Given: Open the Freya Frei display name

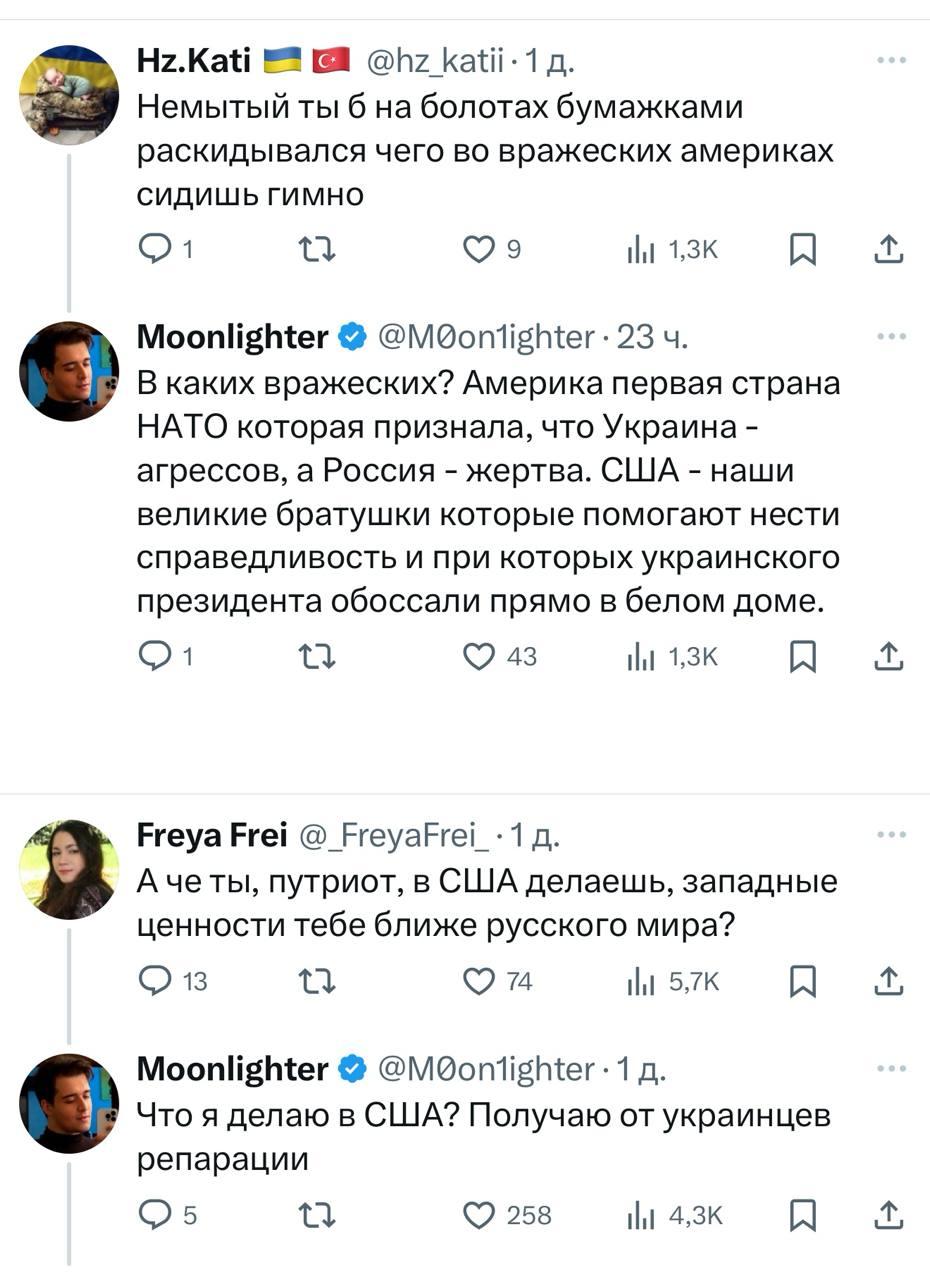Looking at the screenshot, I should coord(211,833).
